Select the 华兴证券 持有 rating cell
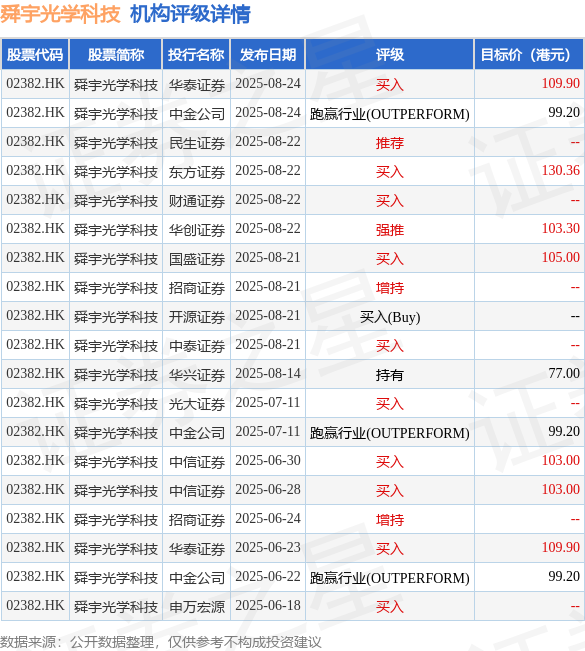The height and width of the screenshot is (651, 585). point(389,375)
